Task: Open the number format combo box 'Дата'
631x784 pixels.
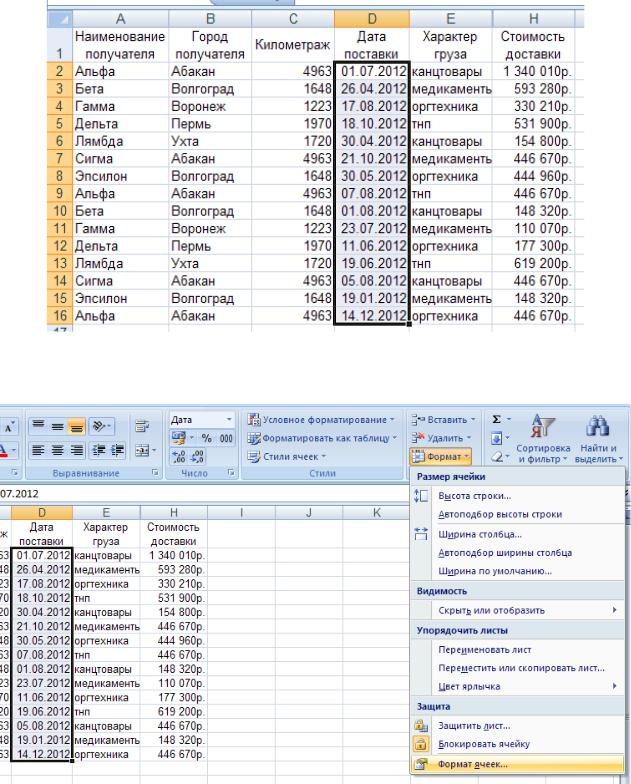Action: [202, 420]
